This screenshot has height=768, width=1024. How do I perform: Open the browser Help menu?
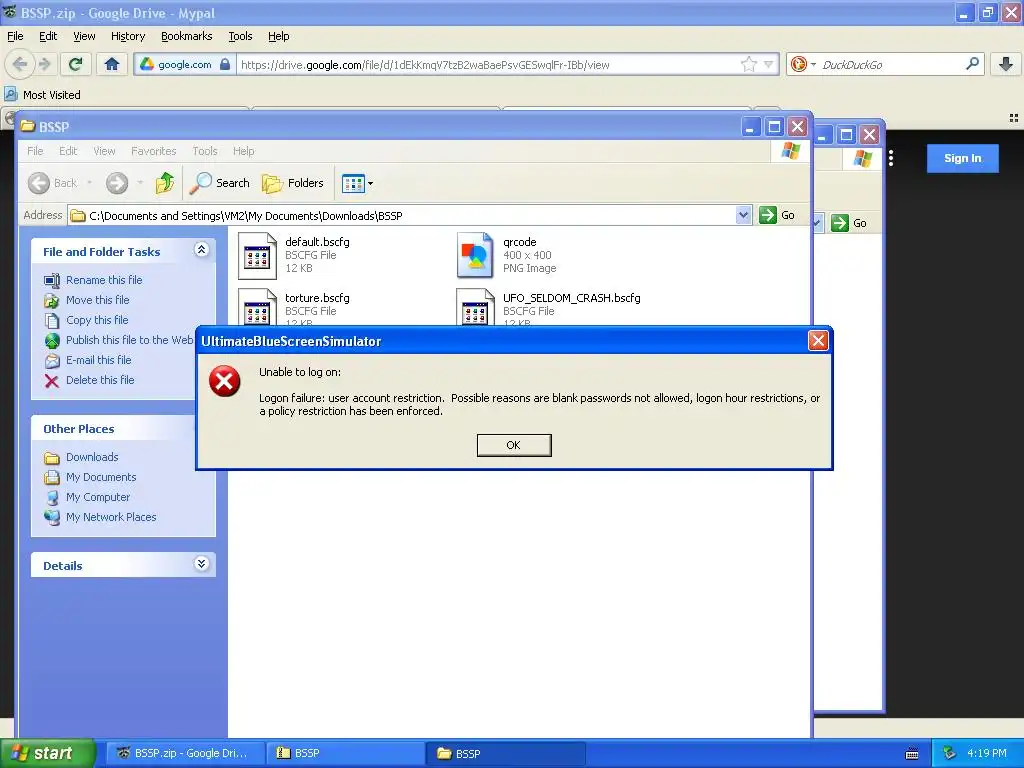click(279, 36)
